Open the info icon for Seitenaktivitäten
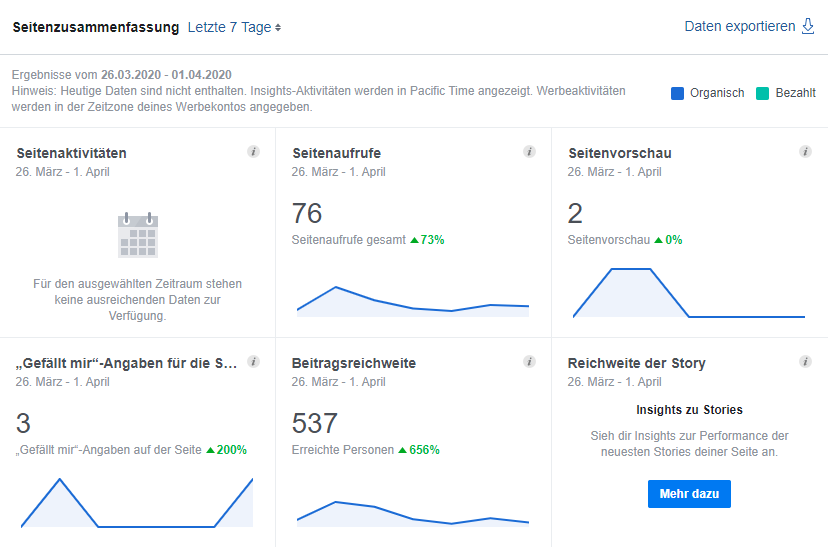This screenshot has height=547, width=828. tap(253, 152)
